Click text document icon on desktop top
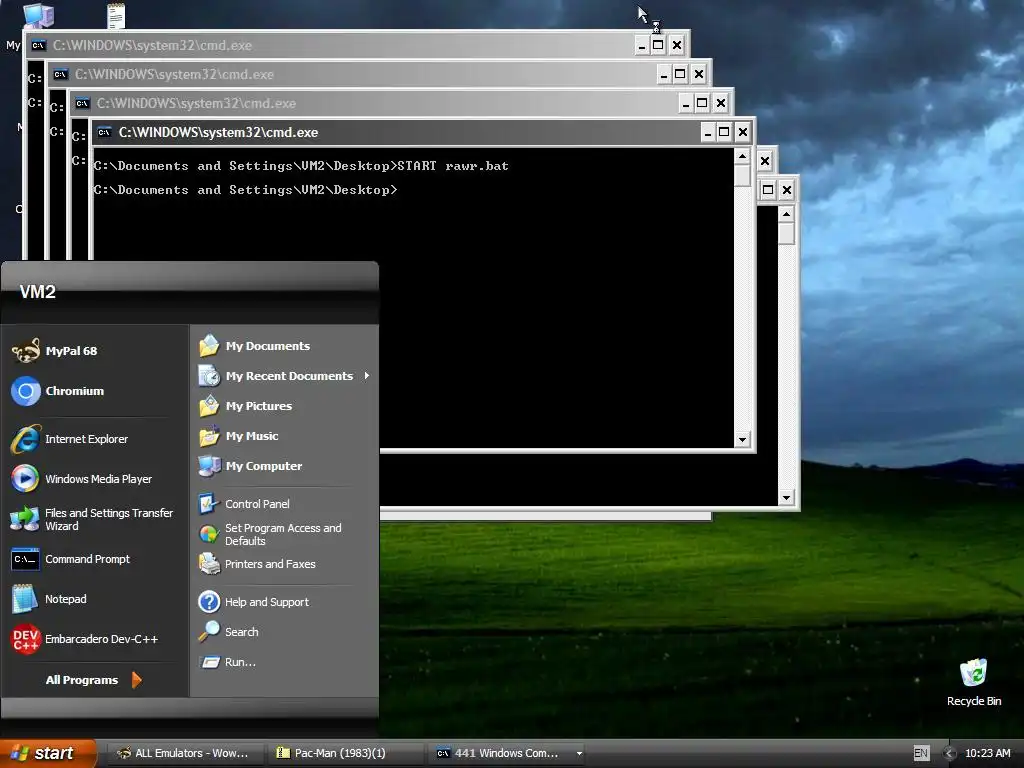Image resolution: width=1024 pixels, height=768 pixels. [x=116, y=16]
